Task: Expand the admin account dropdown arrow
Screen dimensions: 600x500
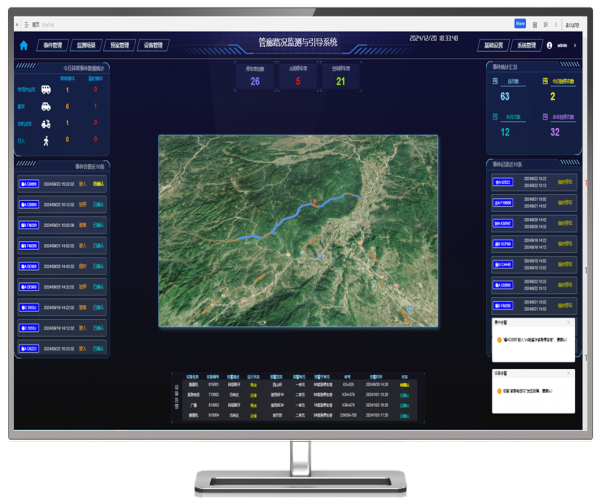Action: click(x=577, y=45)
